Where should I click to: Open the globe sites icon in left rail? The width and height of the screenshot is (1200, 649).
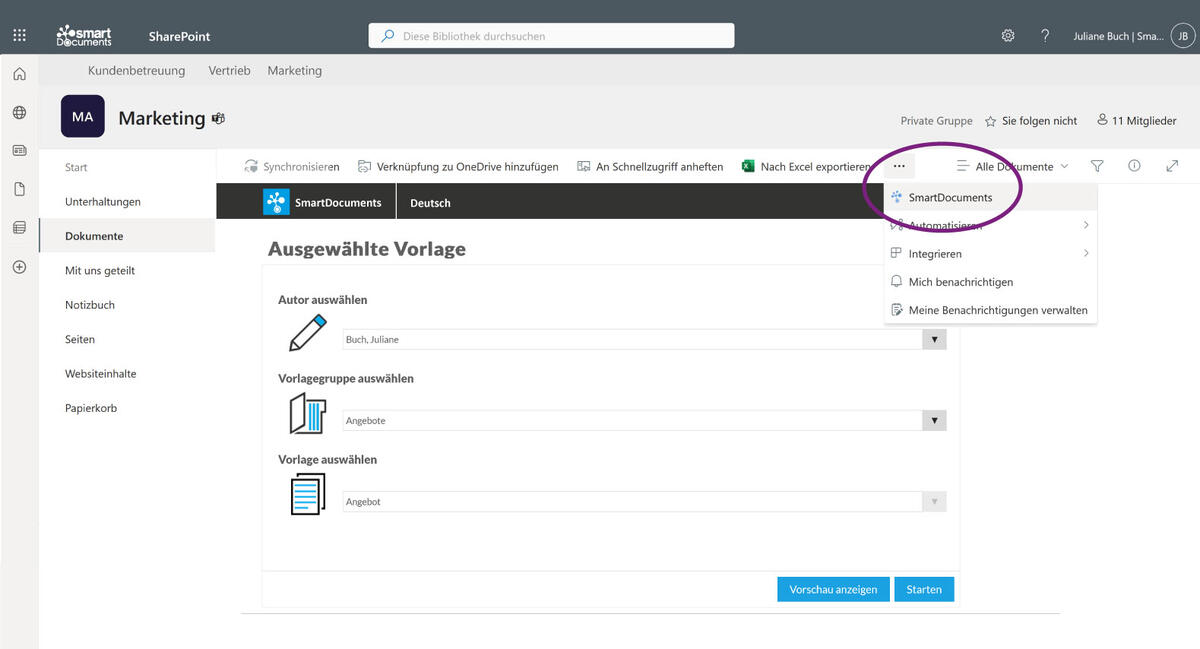19,113
